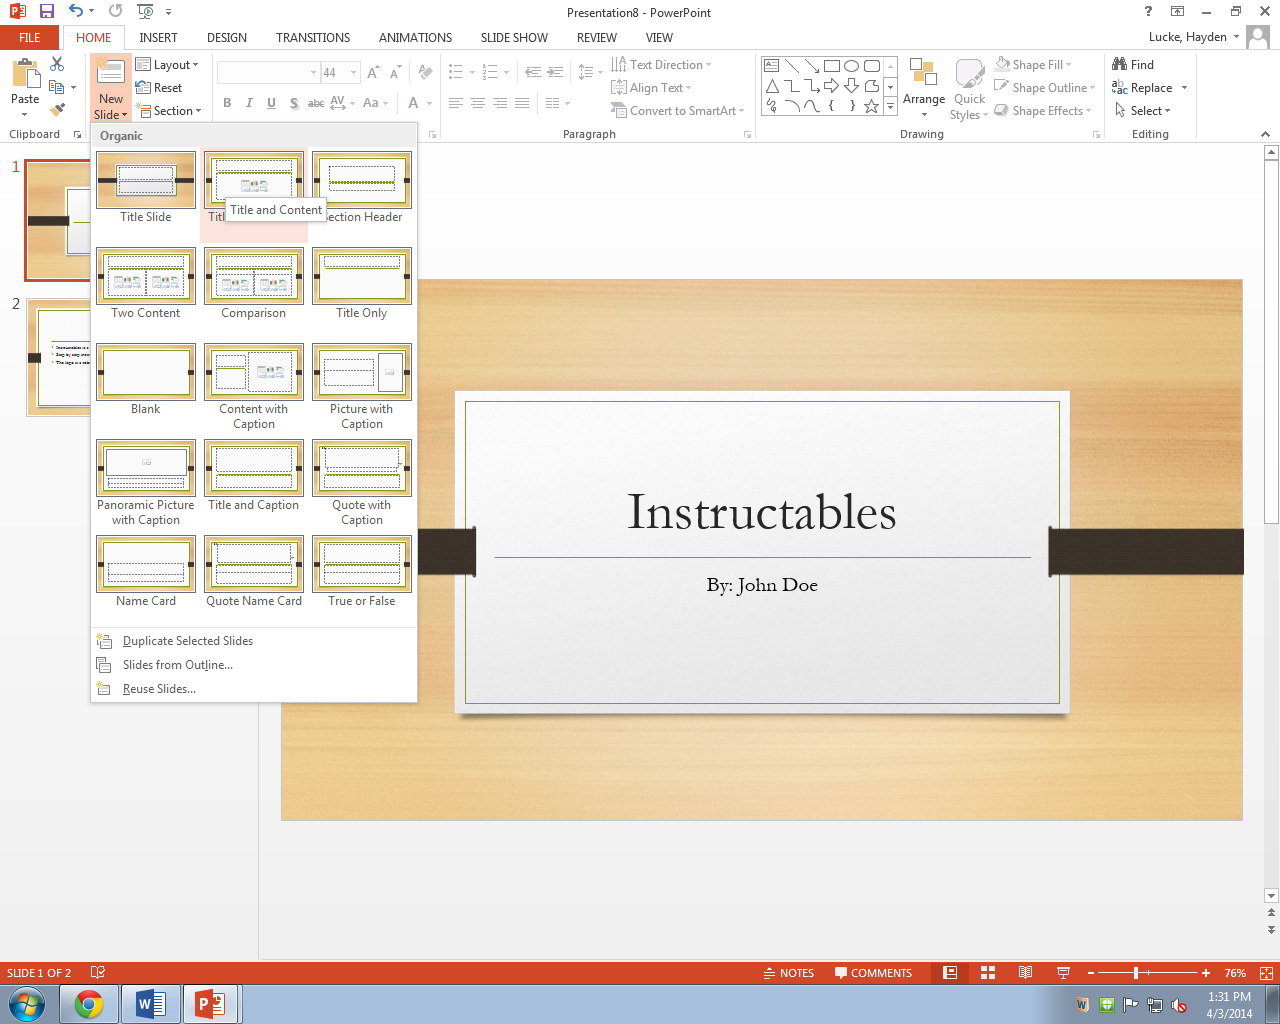This screenshot has height=1024, width=1280.
Task: Insert a text box from the shapes gallery
Action: point(772,65)
